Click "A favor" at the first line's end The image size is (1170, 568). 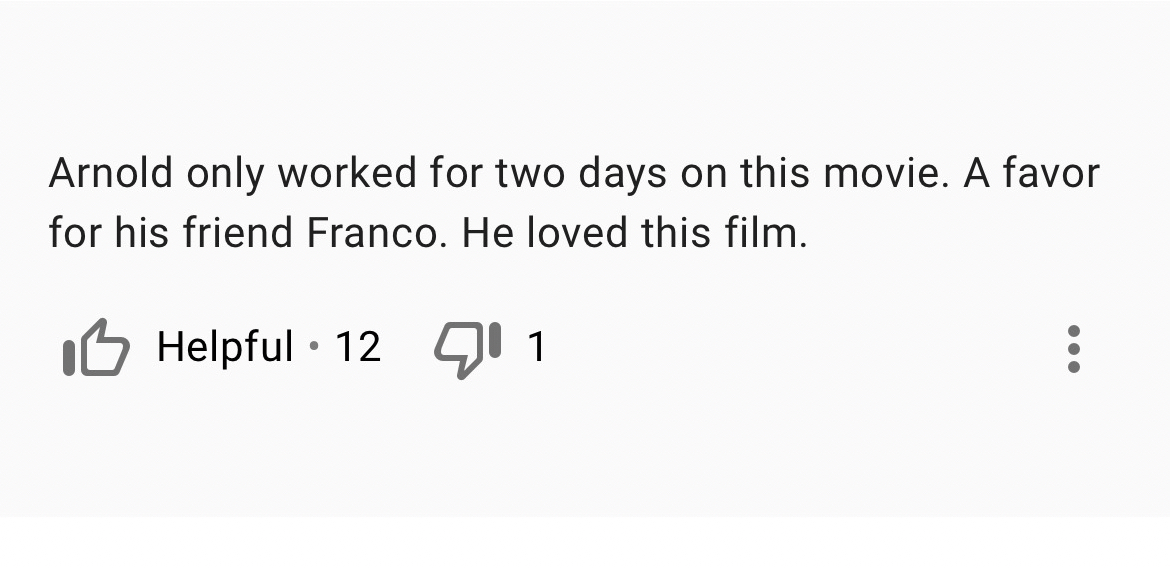point(1031,174)
